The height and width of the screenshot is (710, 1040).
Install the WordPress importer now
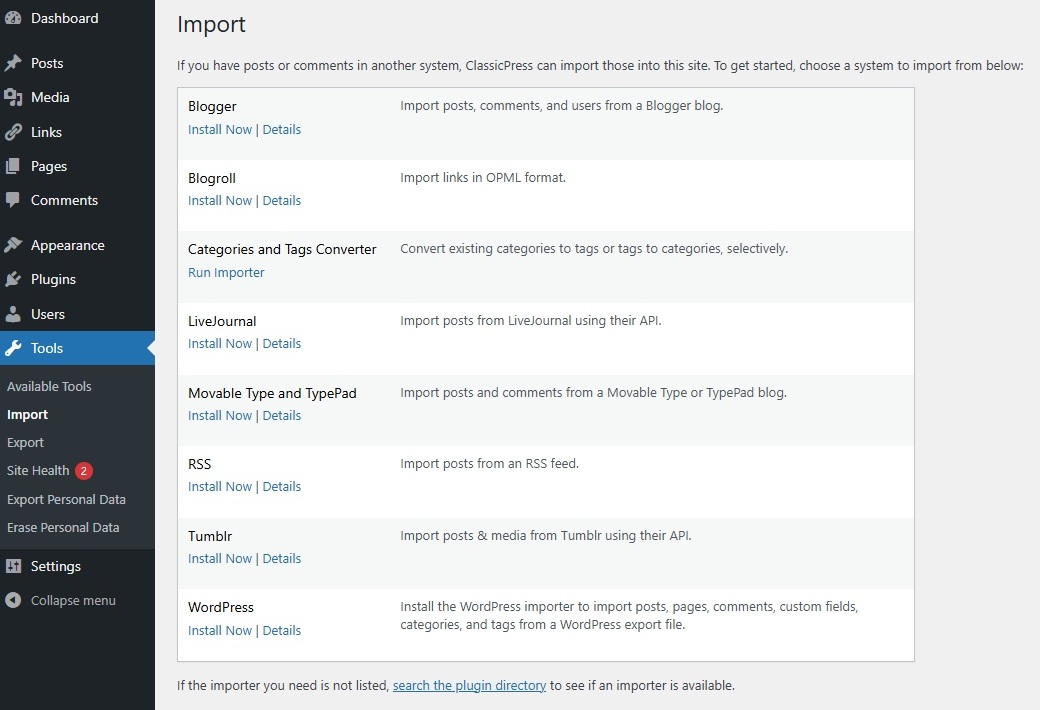[220, 630]
